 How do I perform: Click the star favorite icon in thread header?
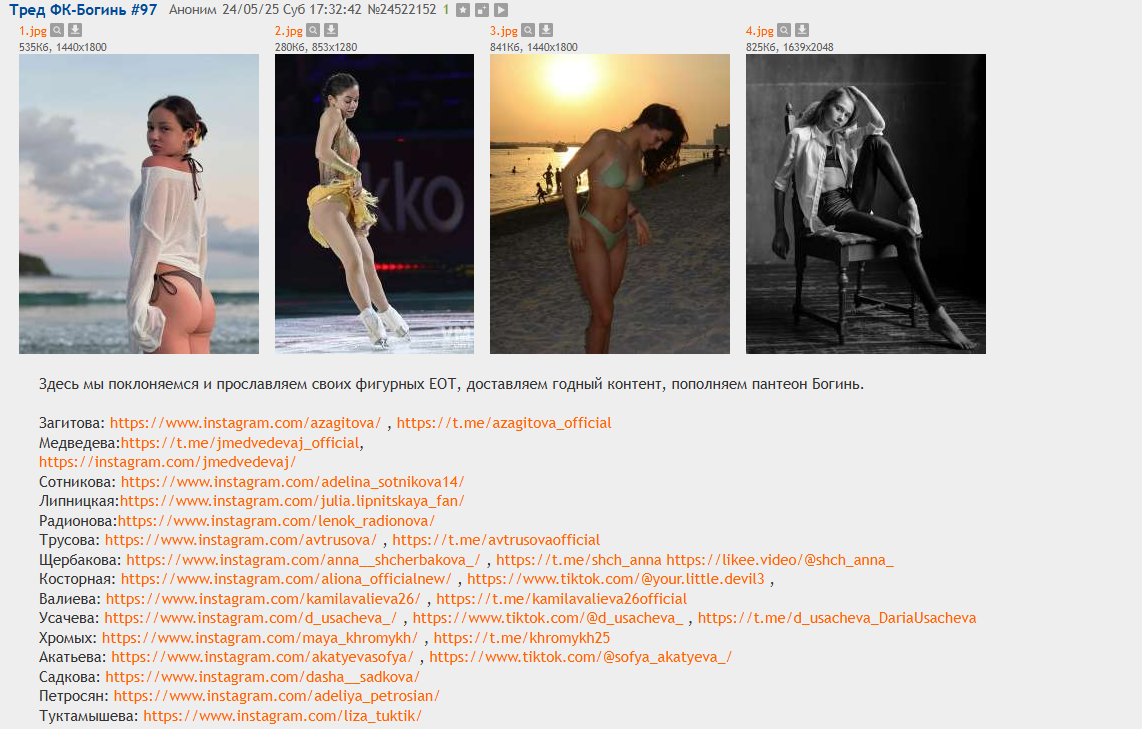(462, 10)
